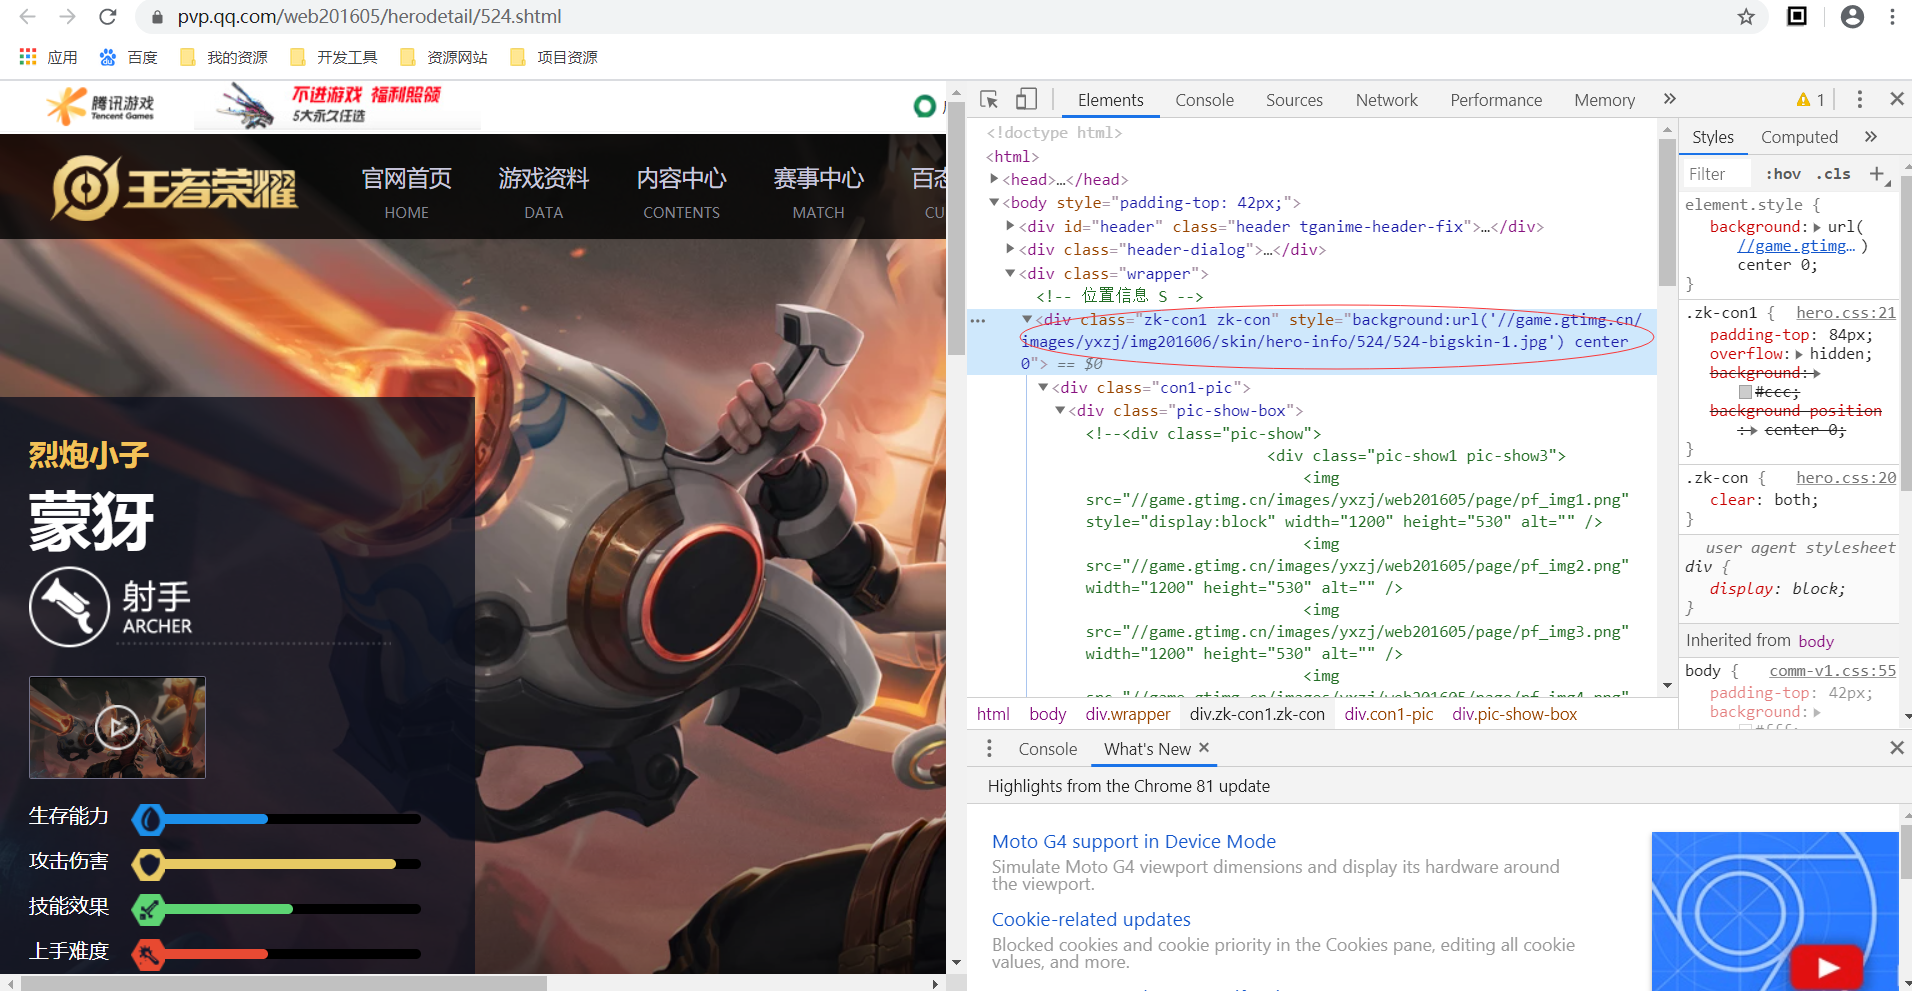Image resolution: width=1912 pixels, height=991 pixels.
Task: Open the Computed sidebar tab
Action: pyautogui.click(x=1799, y=137)
